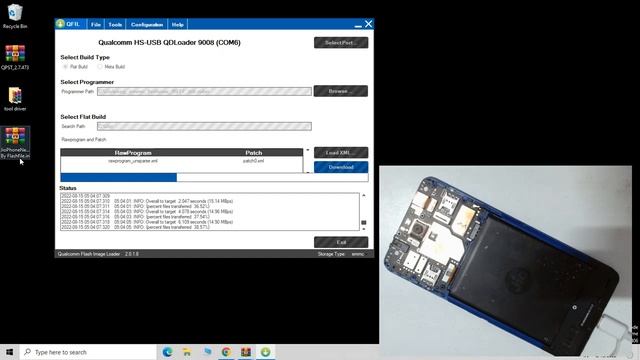Switch to Google Chrome on the taskbar
The width and height of the screenshot is (640, 360).
(x=226, y=352)
